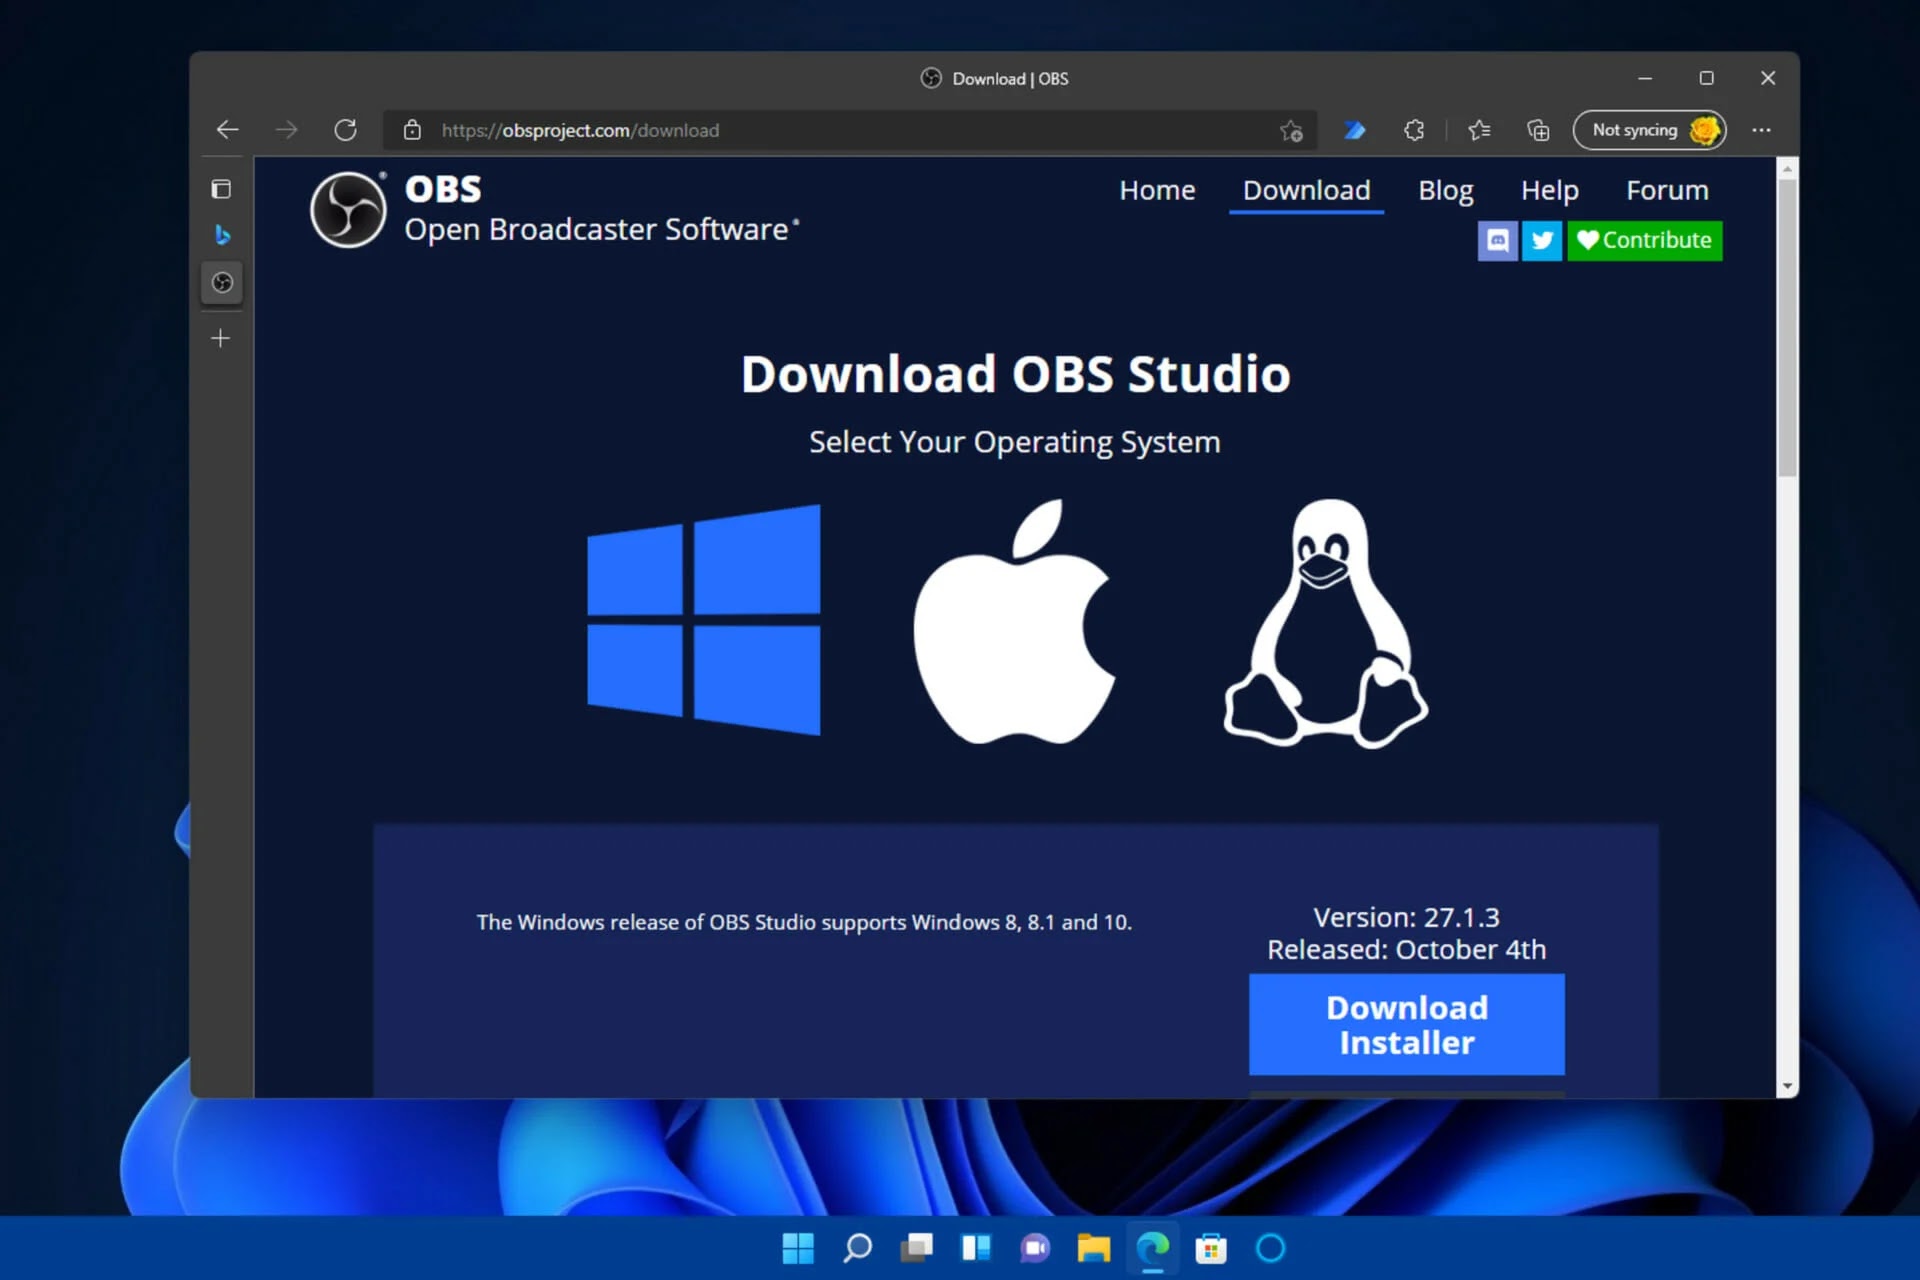Click the OBS logo in site header
This screenshot has height=1280, width=1920.
click(348, 210)
